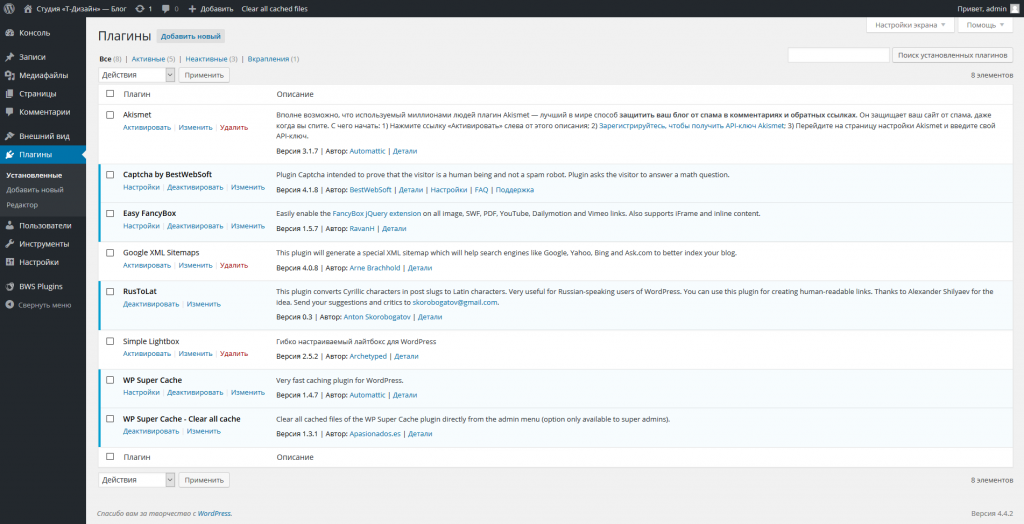This screenshot has width=1024, height=524.
Task: Check the Google XML Sitemaps checkbox
Action: click(x=110, y=252)
